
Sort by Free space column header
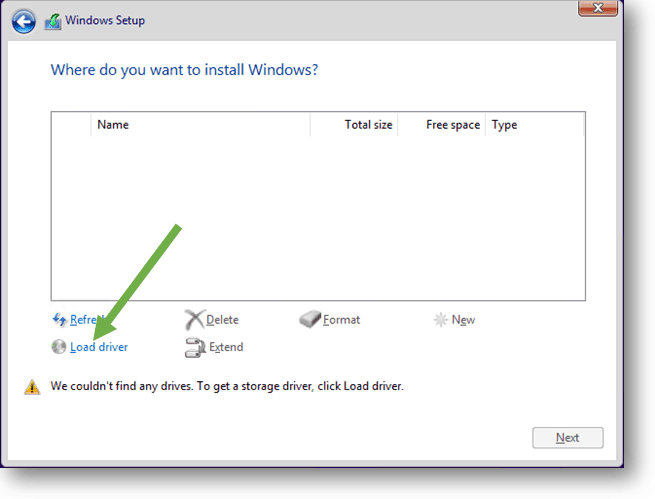(442, 124)
